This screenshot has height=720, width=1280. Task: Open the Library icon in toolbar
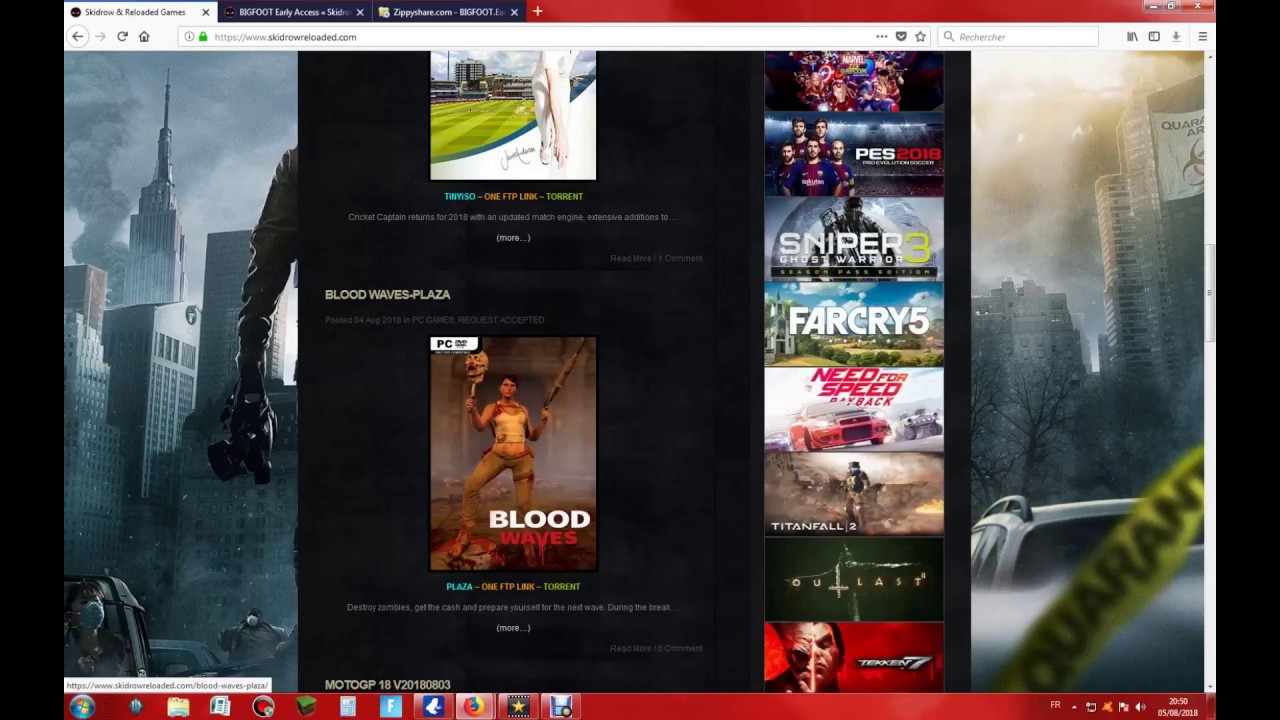tap(1132, 37)
